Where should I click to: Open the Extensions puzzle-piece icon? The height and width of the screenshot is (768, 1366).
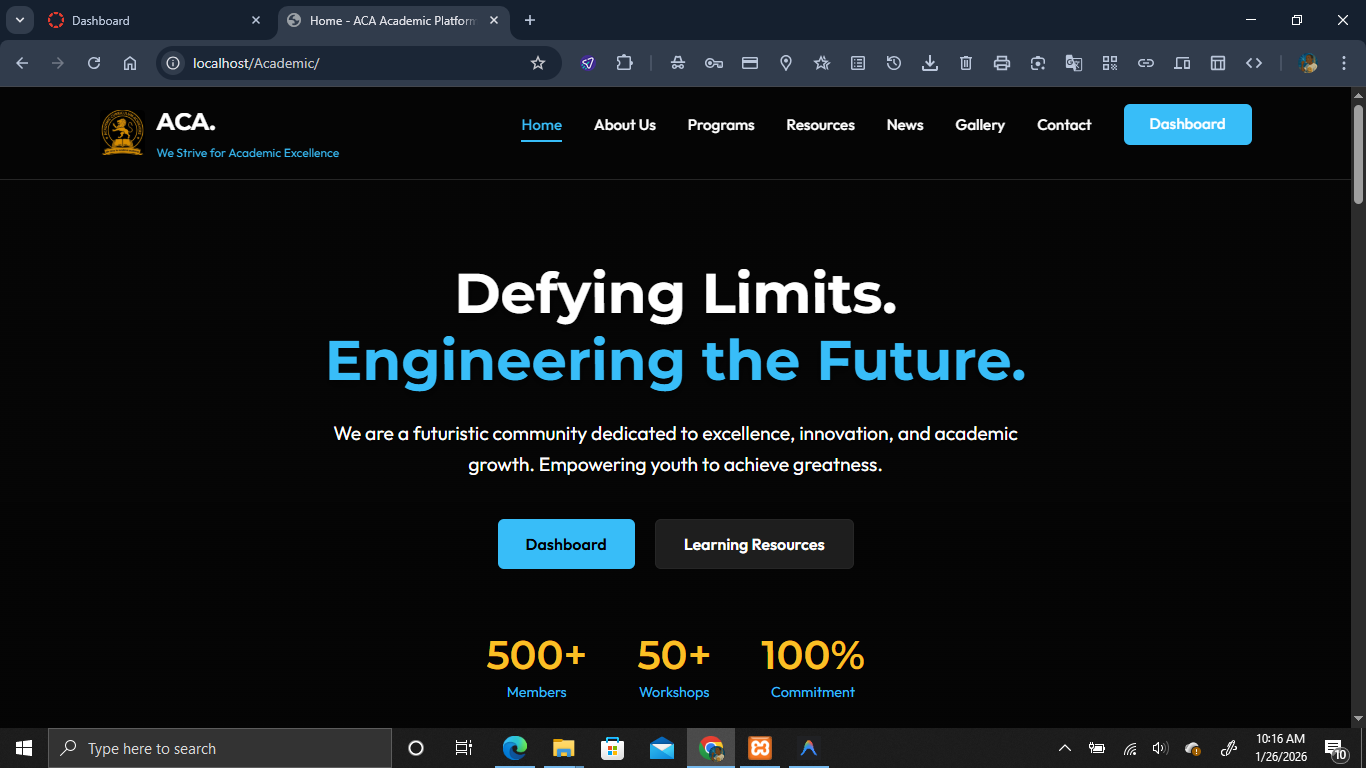[x=624, y=63]
